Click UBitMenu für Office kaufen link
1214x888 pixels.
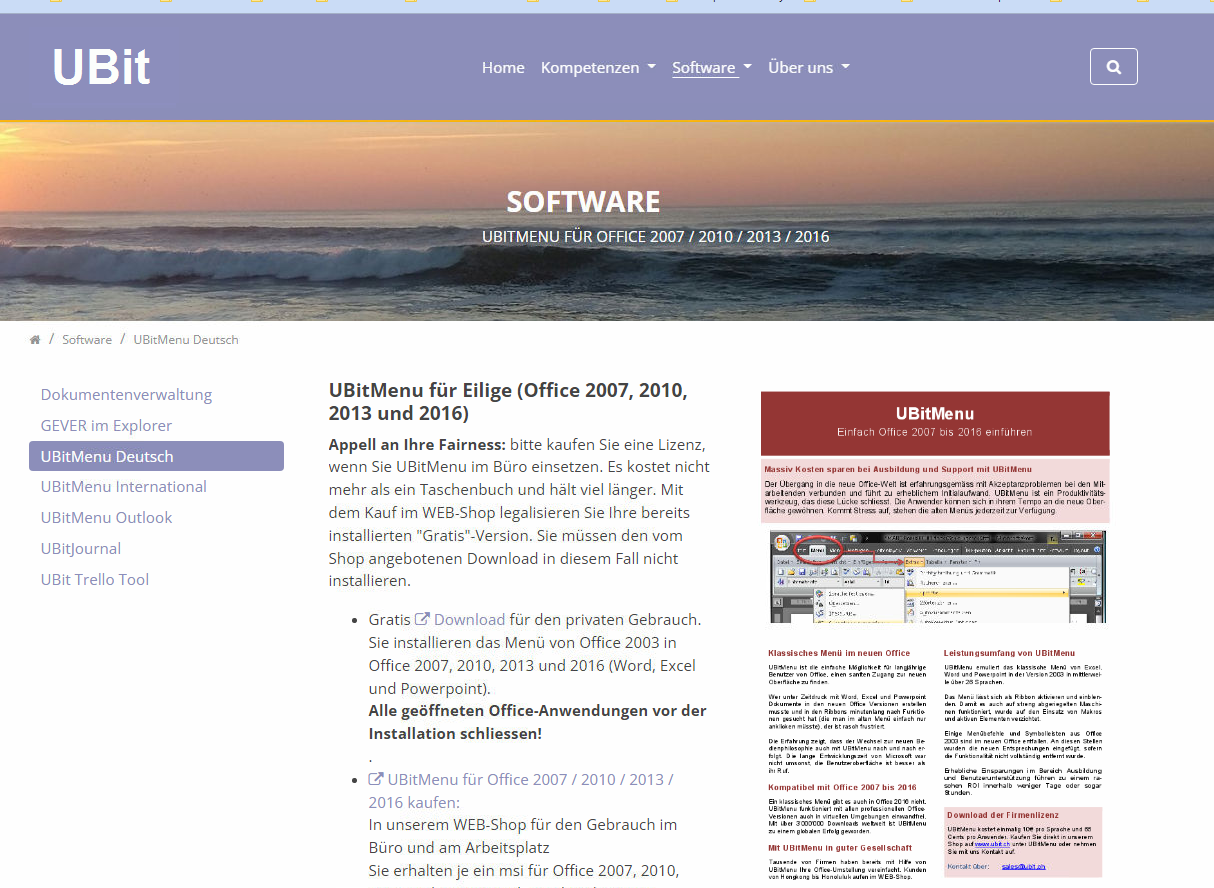pyautogui.click(x=521, y=790)
